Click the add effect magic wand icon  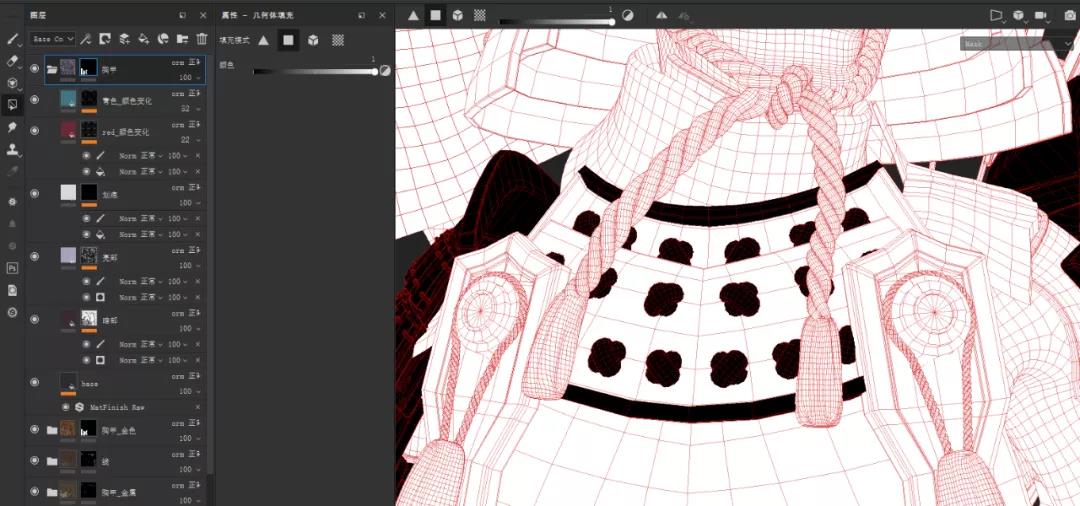pyautogui.click(x=86, y=39)
